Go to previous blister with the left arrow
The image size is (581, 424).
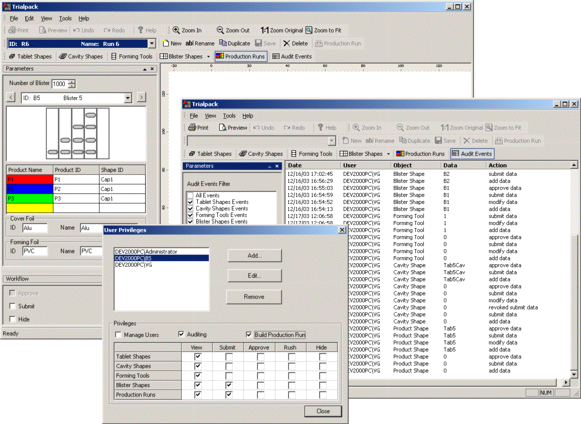pos(11,97)
